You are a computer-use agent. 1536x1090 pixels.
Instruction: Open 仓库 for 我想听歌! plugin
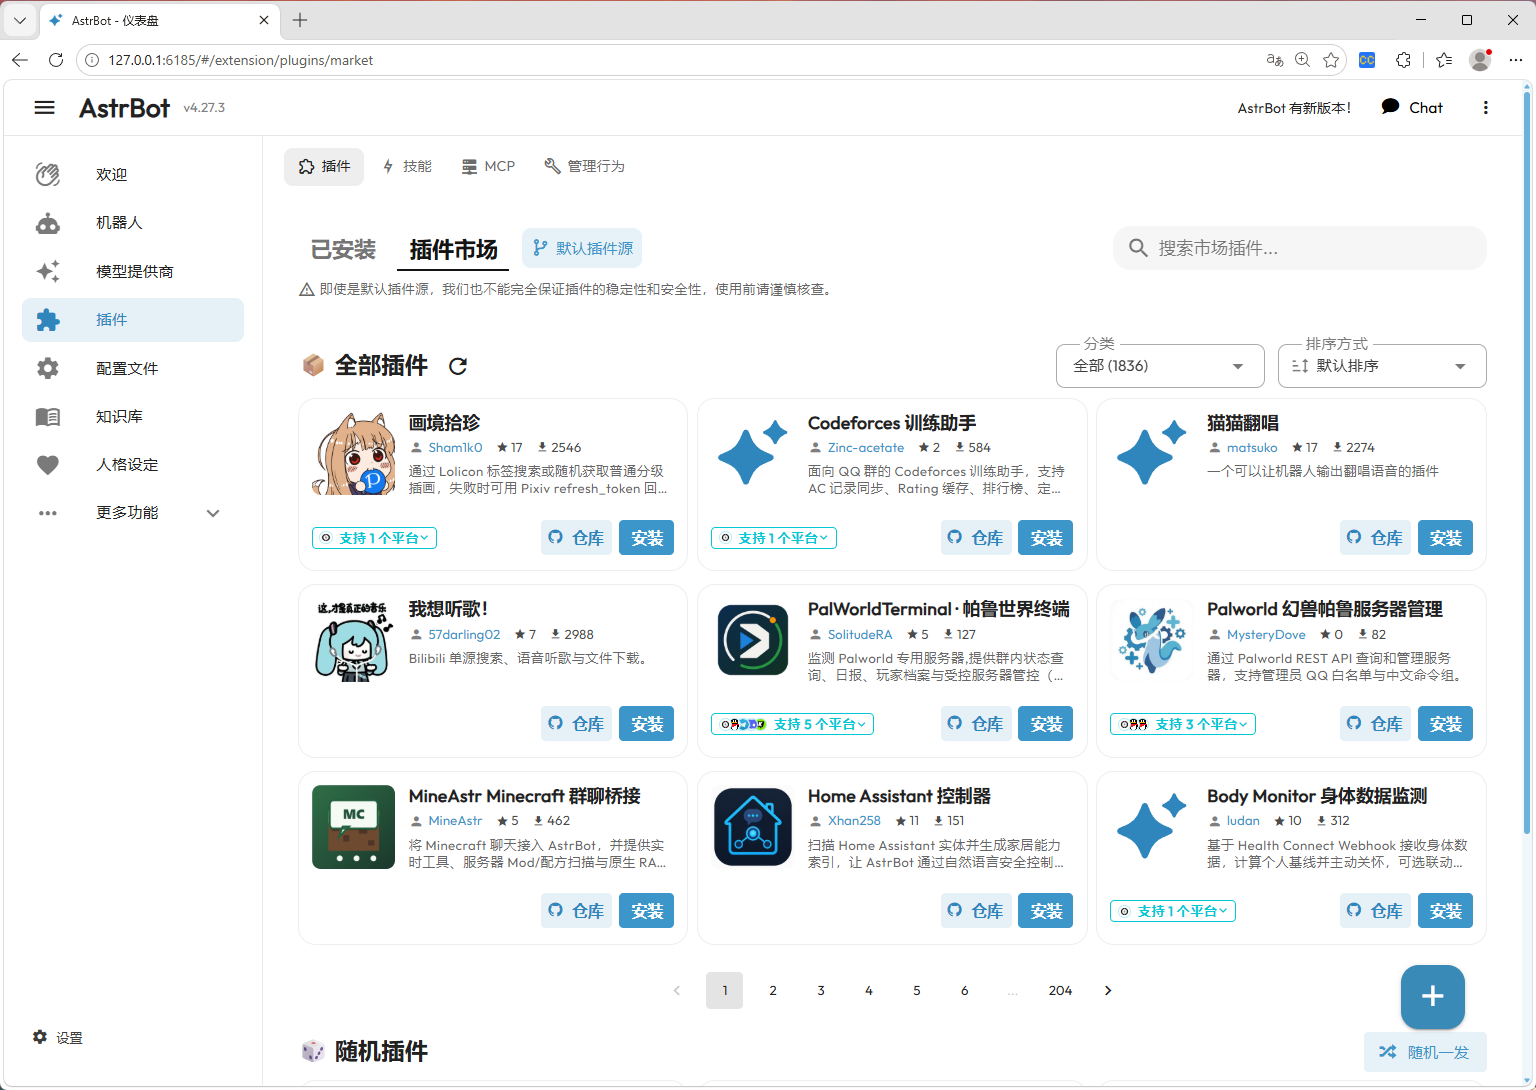point(577,724)
